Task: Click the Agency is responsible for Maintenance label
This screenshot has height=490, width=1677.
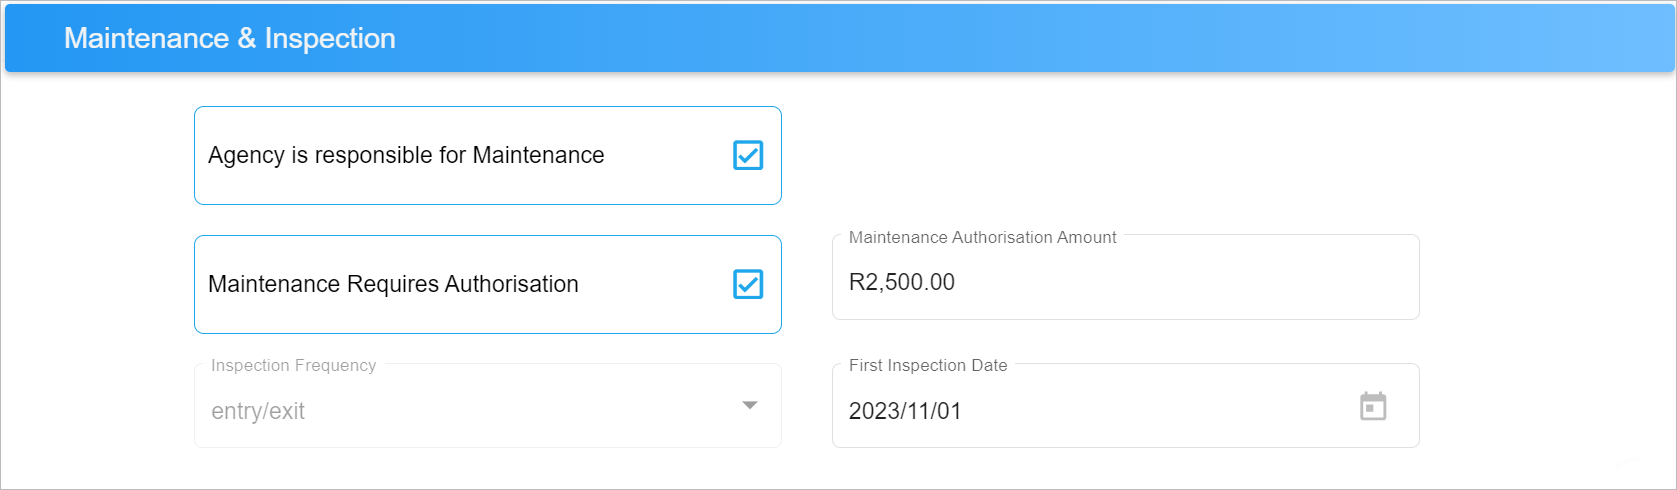Action: tap(406, 155)
